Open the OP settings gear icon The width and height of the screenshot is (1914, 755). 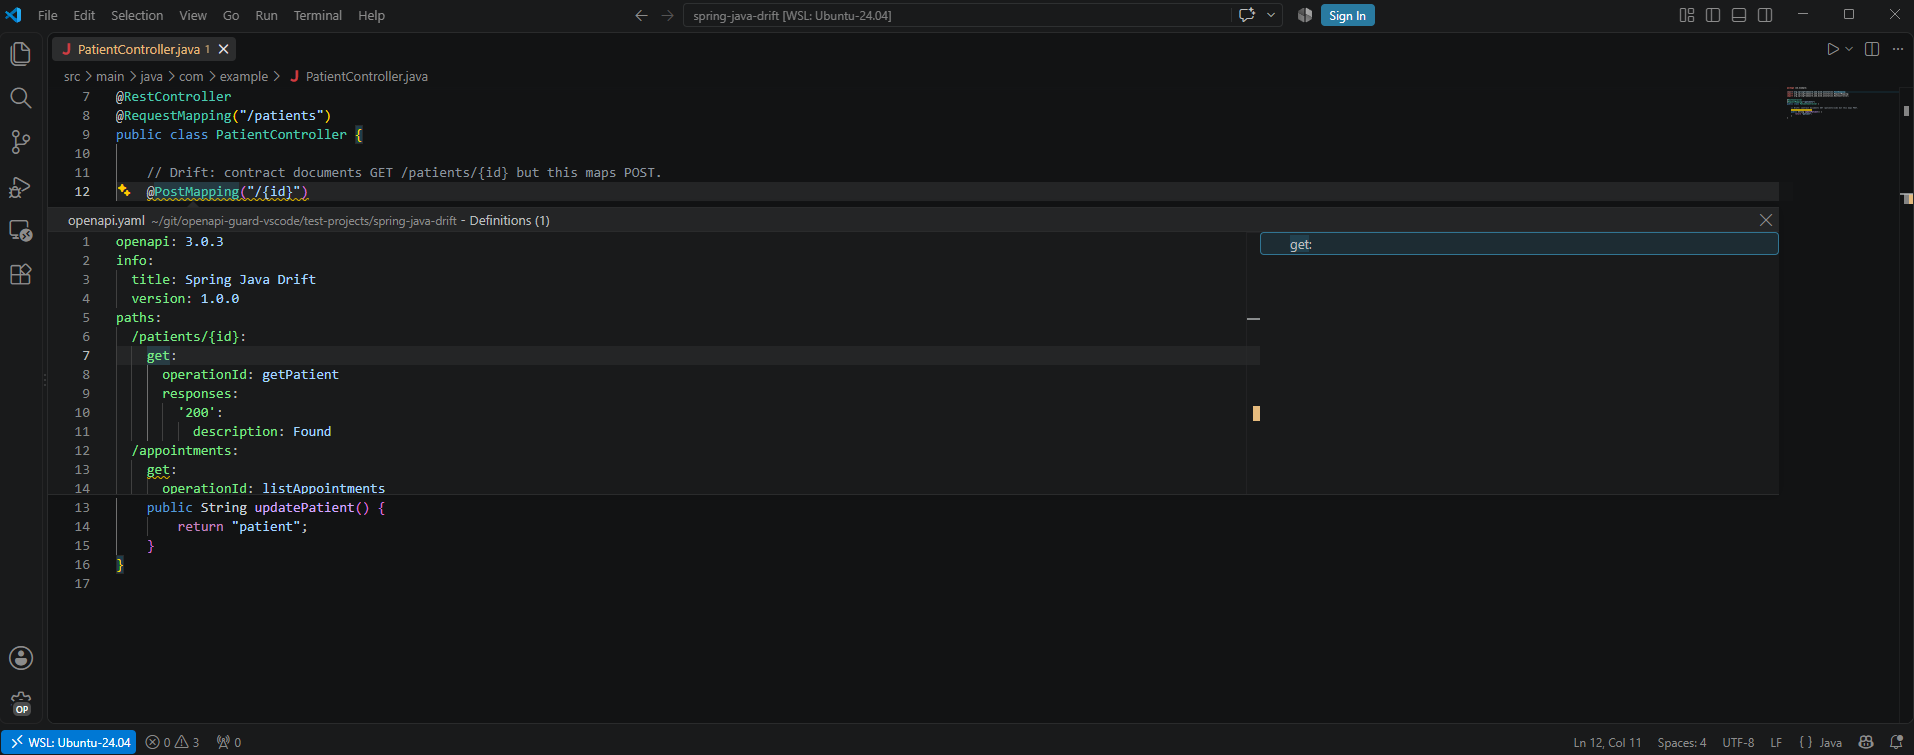click(x=20, y=703)
